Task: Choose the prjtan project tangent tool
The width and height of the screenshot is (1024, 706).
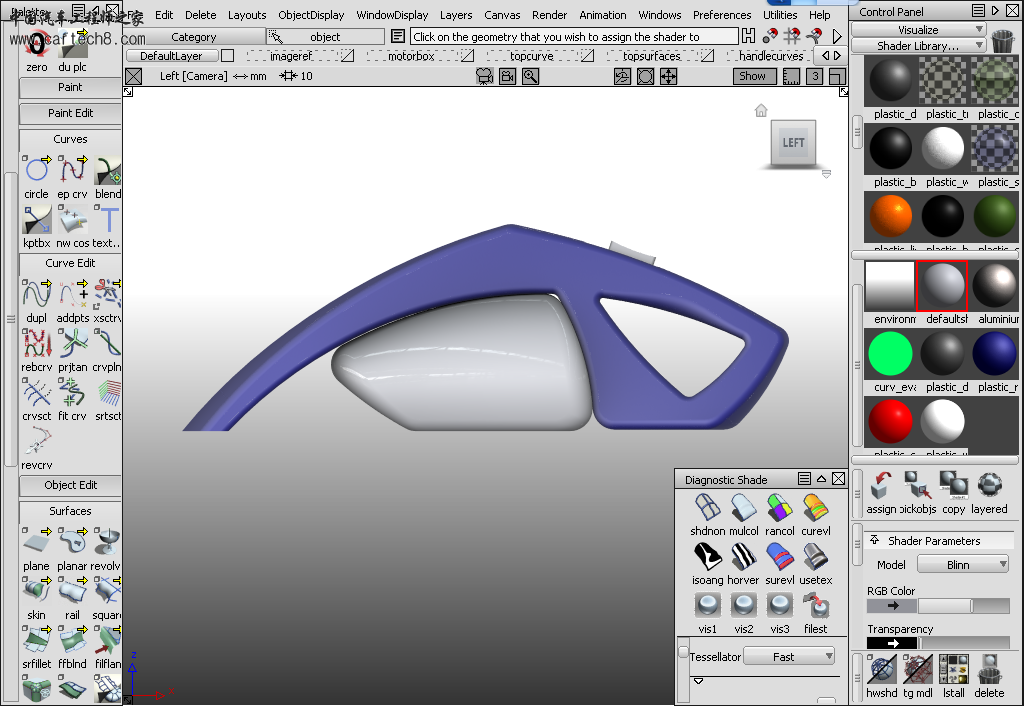Action: pos(72,344)
